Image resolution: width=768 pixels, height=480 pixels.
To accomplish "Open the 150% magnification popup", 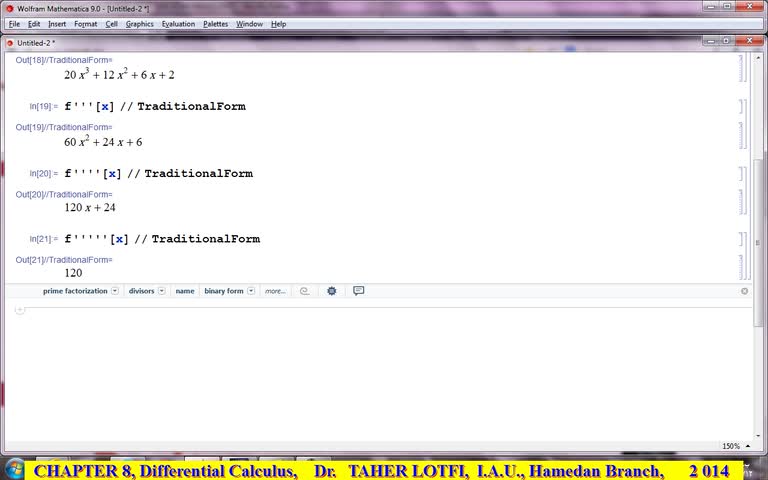I will [736, 446].
